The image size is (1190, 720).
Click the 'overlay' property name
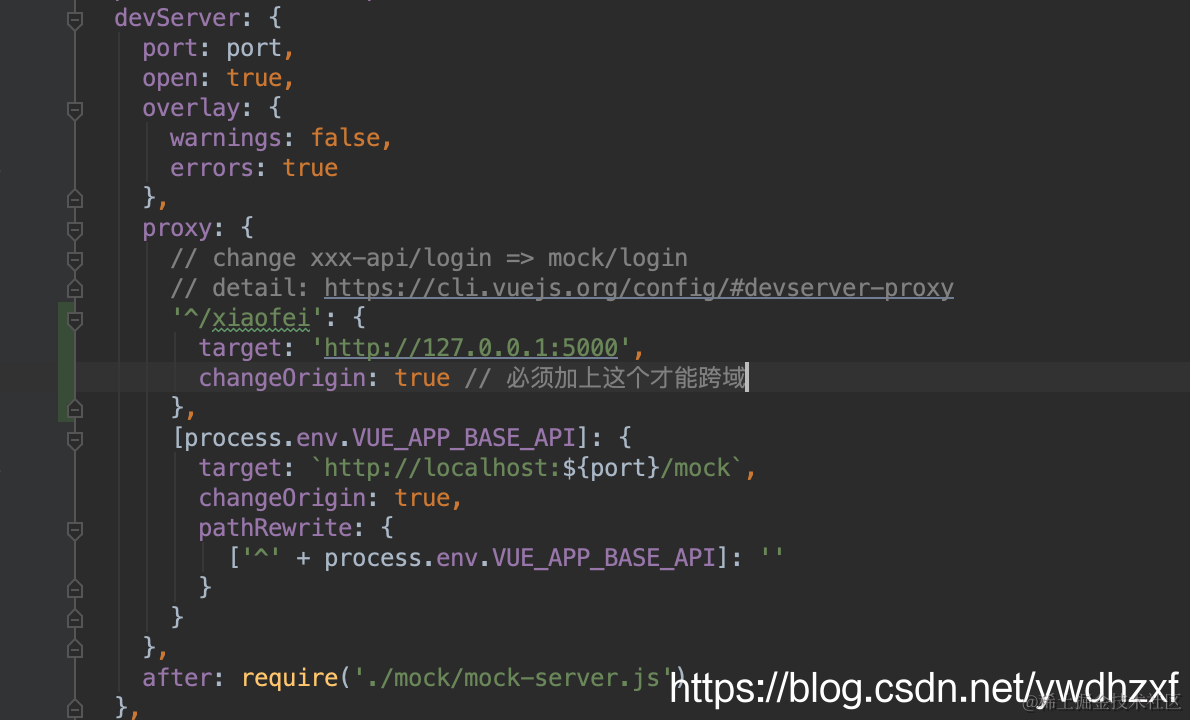[x=191, y=108]
